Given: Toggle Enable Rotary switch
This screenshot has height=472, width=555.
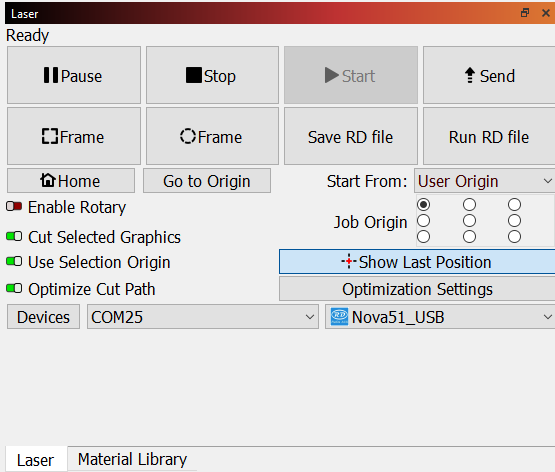Looking at the screenshot, I should coord(14,206).
